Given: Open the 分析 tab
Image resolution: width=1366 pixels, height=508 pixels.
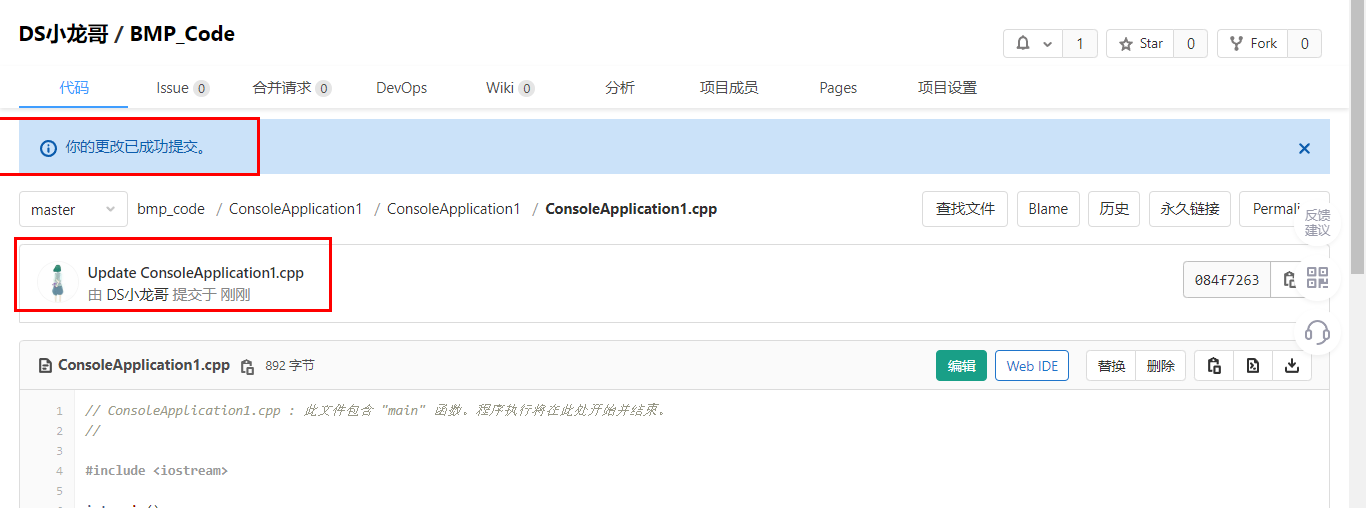Looking at the screenshot, I should click(x=620, y=88).
